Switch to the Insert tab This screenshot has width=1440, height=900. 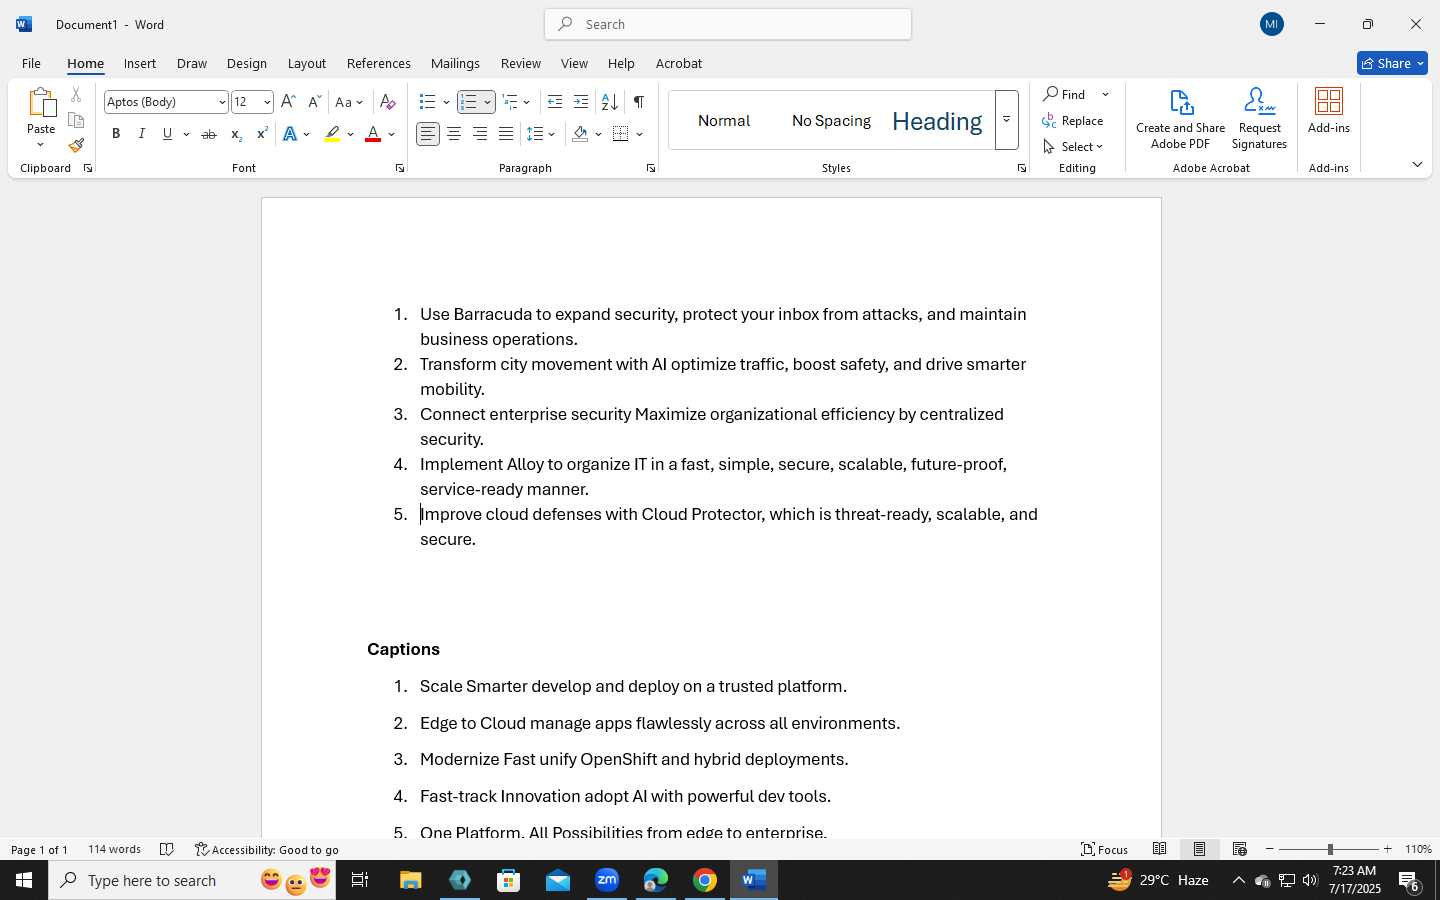tap(140, 63)
